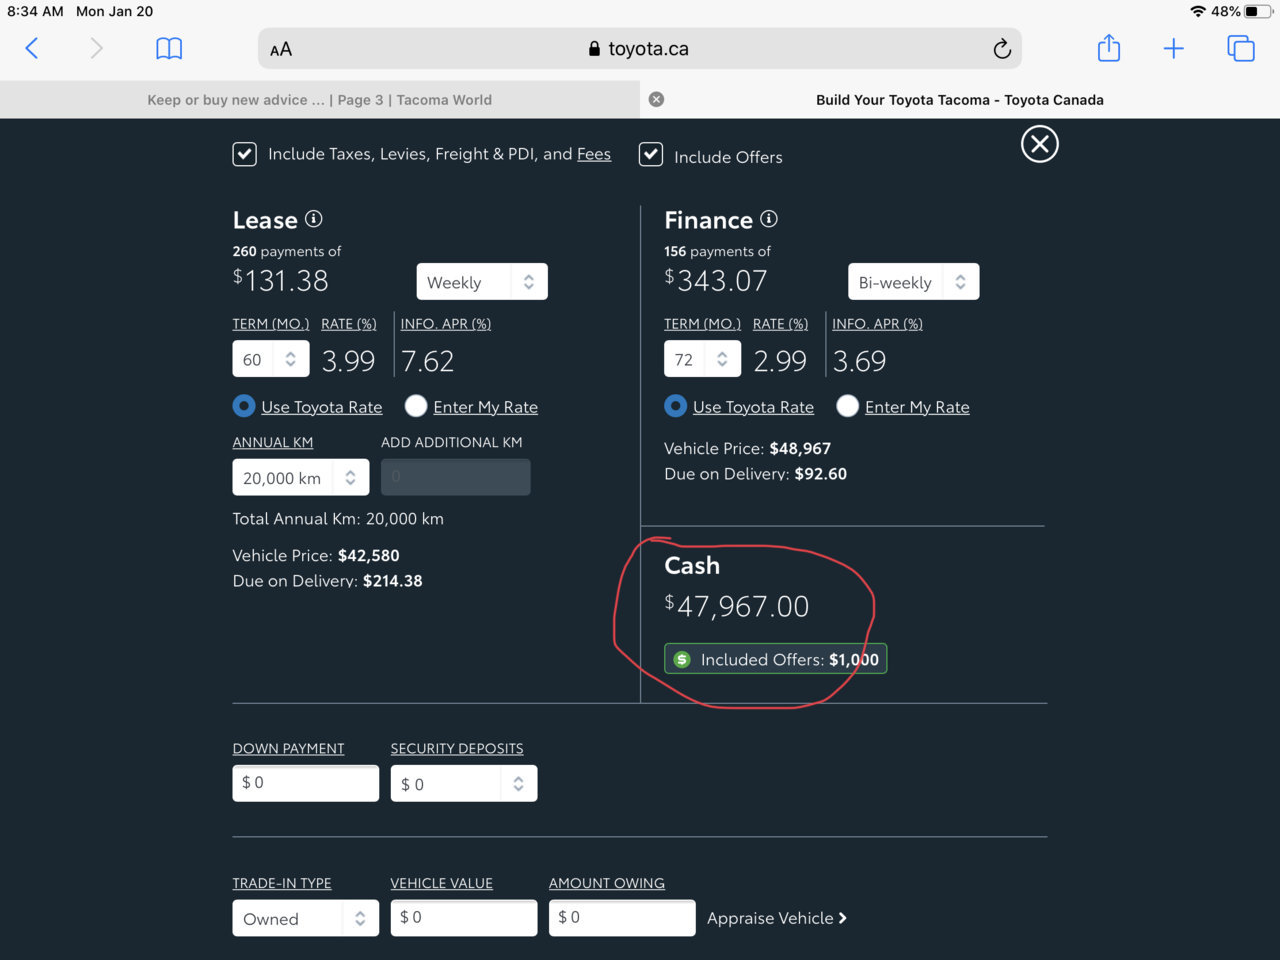This screenshot has height=960, width=1280.
Task: Reload the toyota.ca page
Action: click(1001, 49)
